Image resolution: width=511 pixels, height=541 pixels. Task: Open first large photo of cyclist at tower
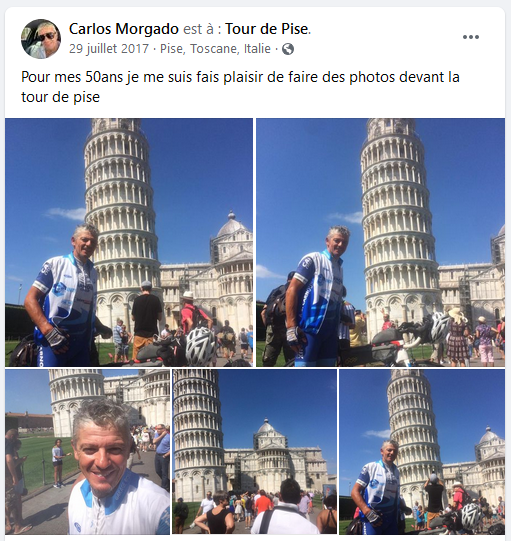pyautogui.click(x=129, y=242)
